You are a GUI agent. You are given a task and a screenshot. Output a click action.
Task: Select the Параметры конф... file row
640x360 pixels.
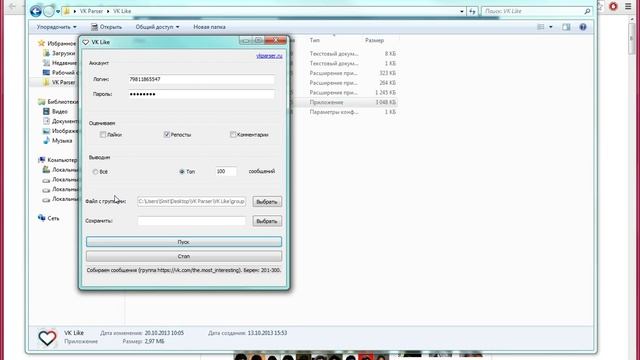point(345,112)
